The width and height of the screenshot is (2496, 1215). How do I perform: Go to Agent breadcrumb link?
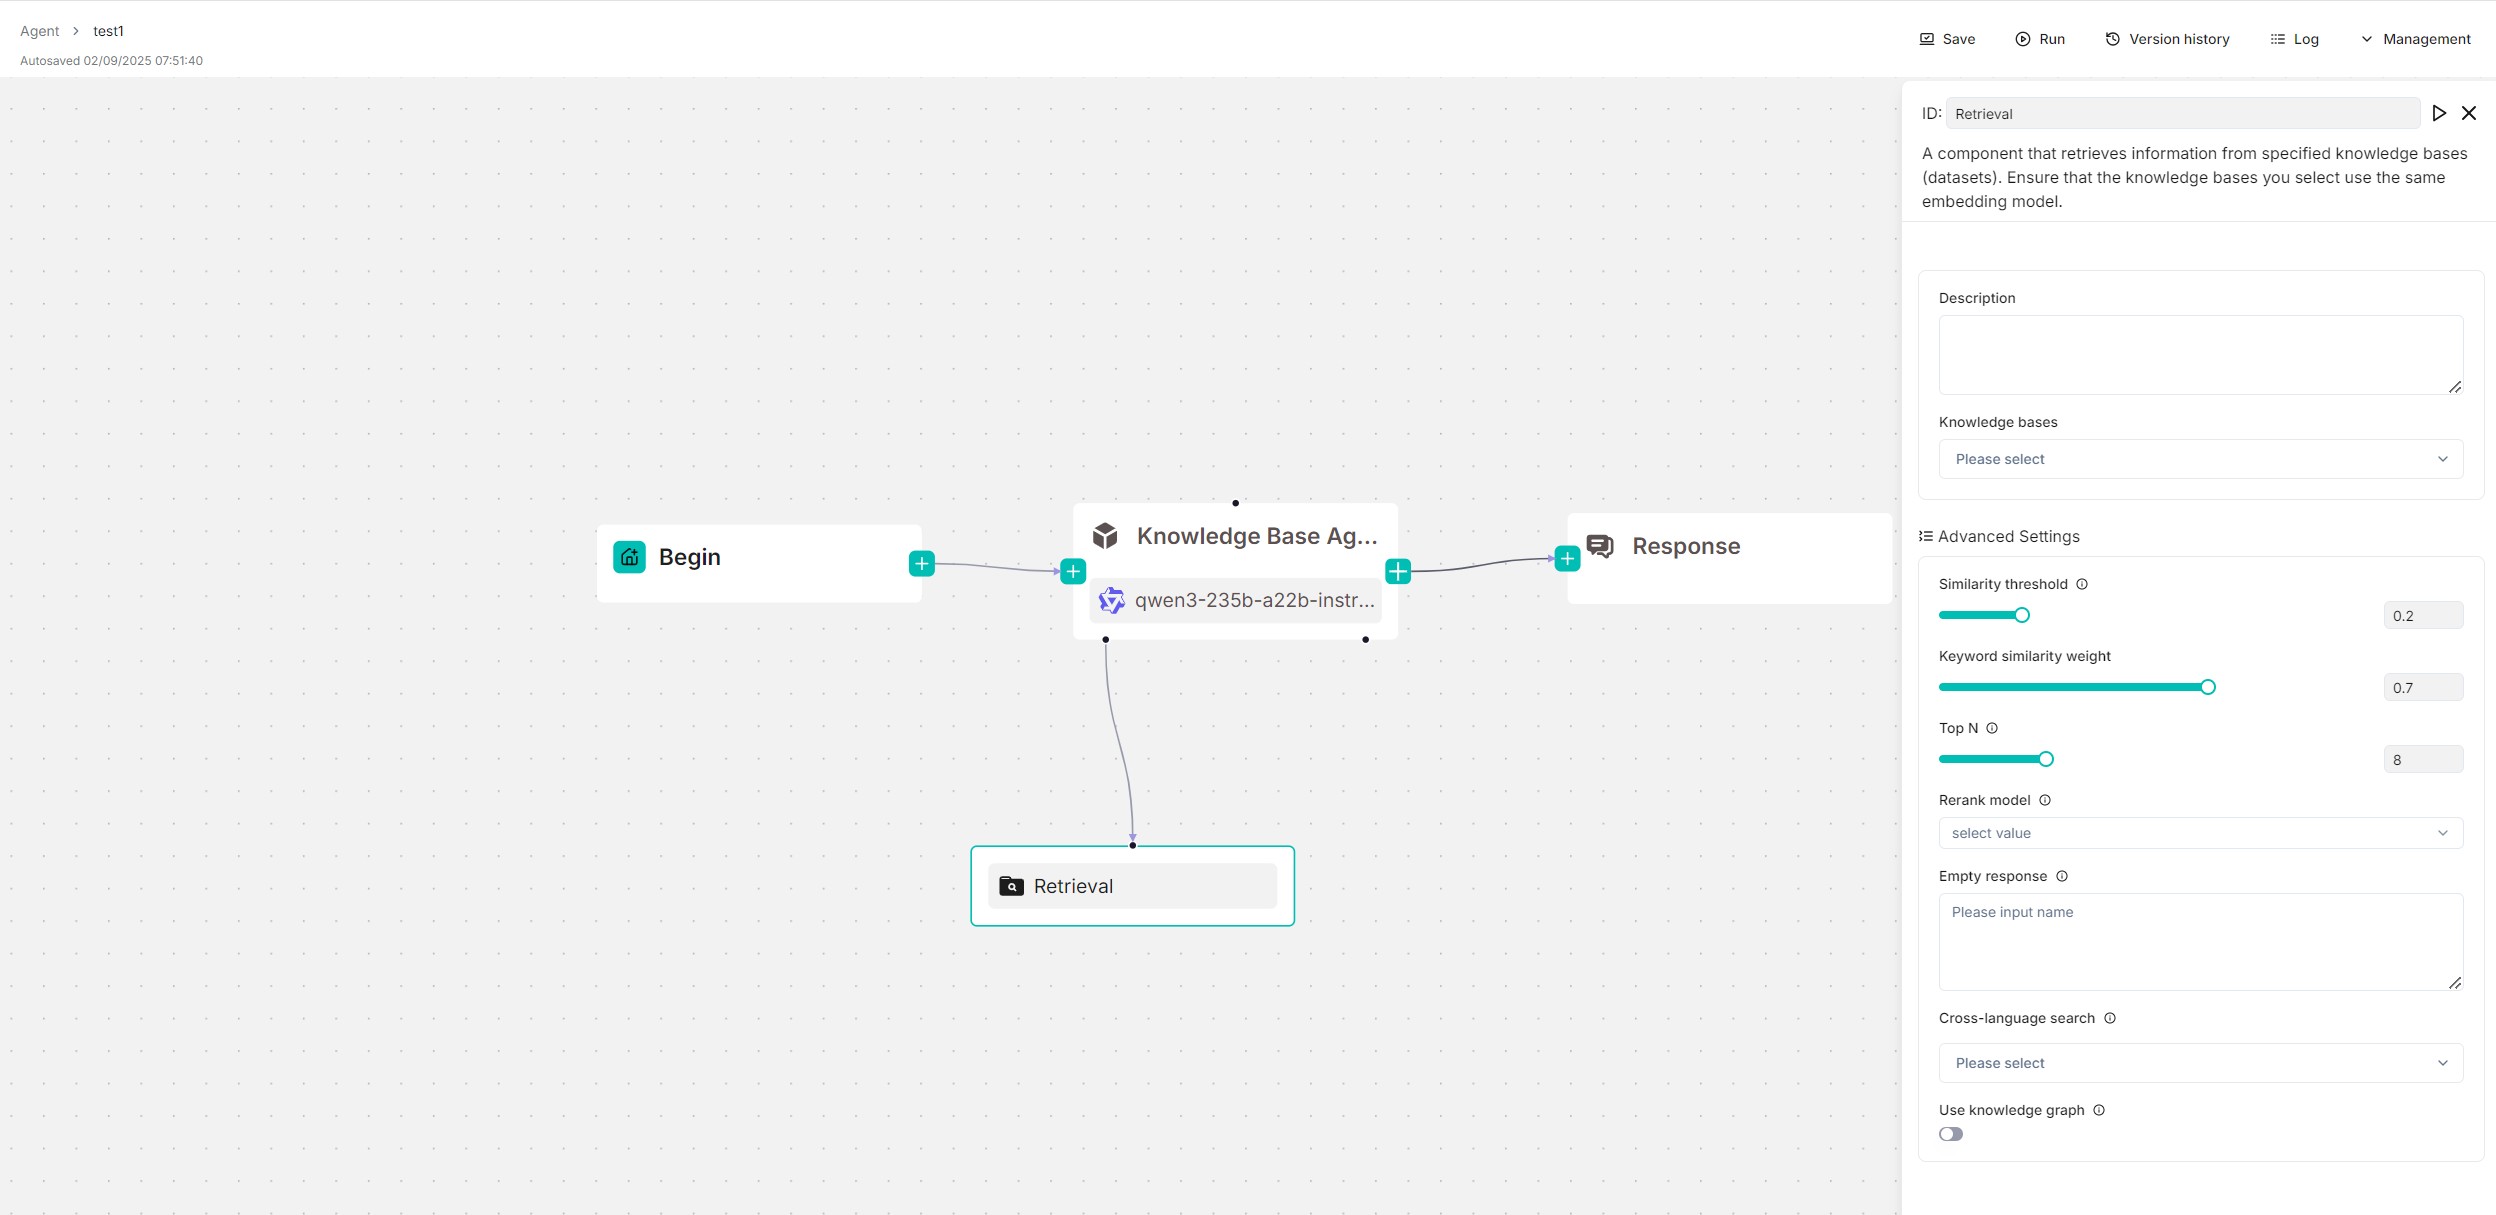coord(40,31)
